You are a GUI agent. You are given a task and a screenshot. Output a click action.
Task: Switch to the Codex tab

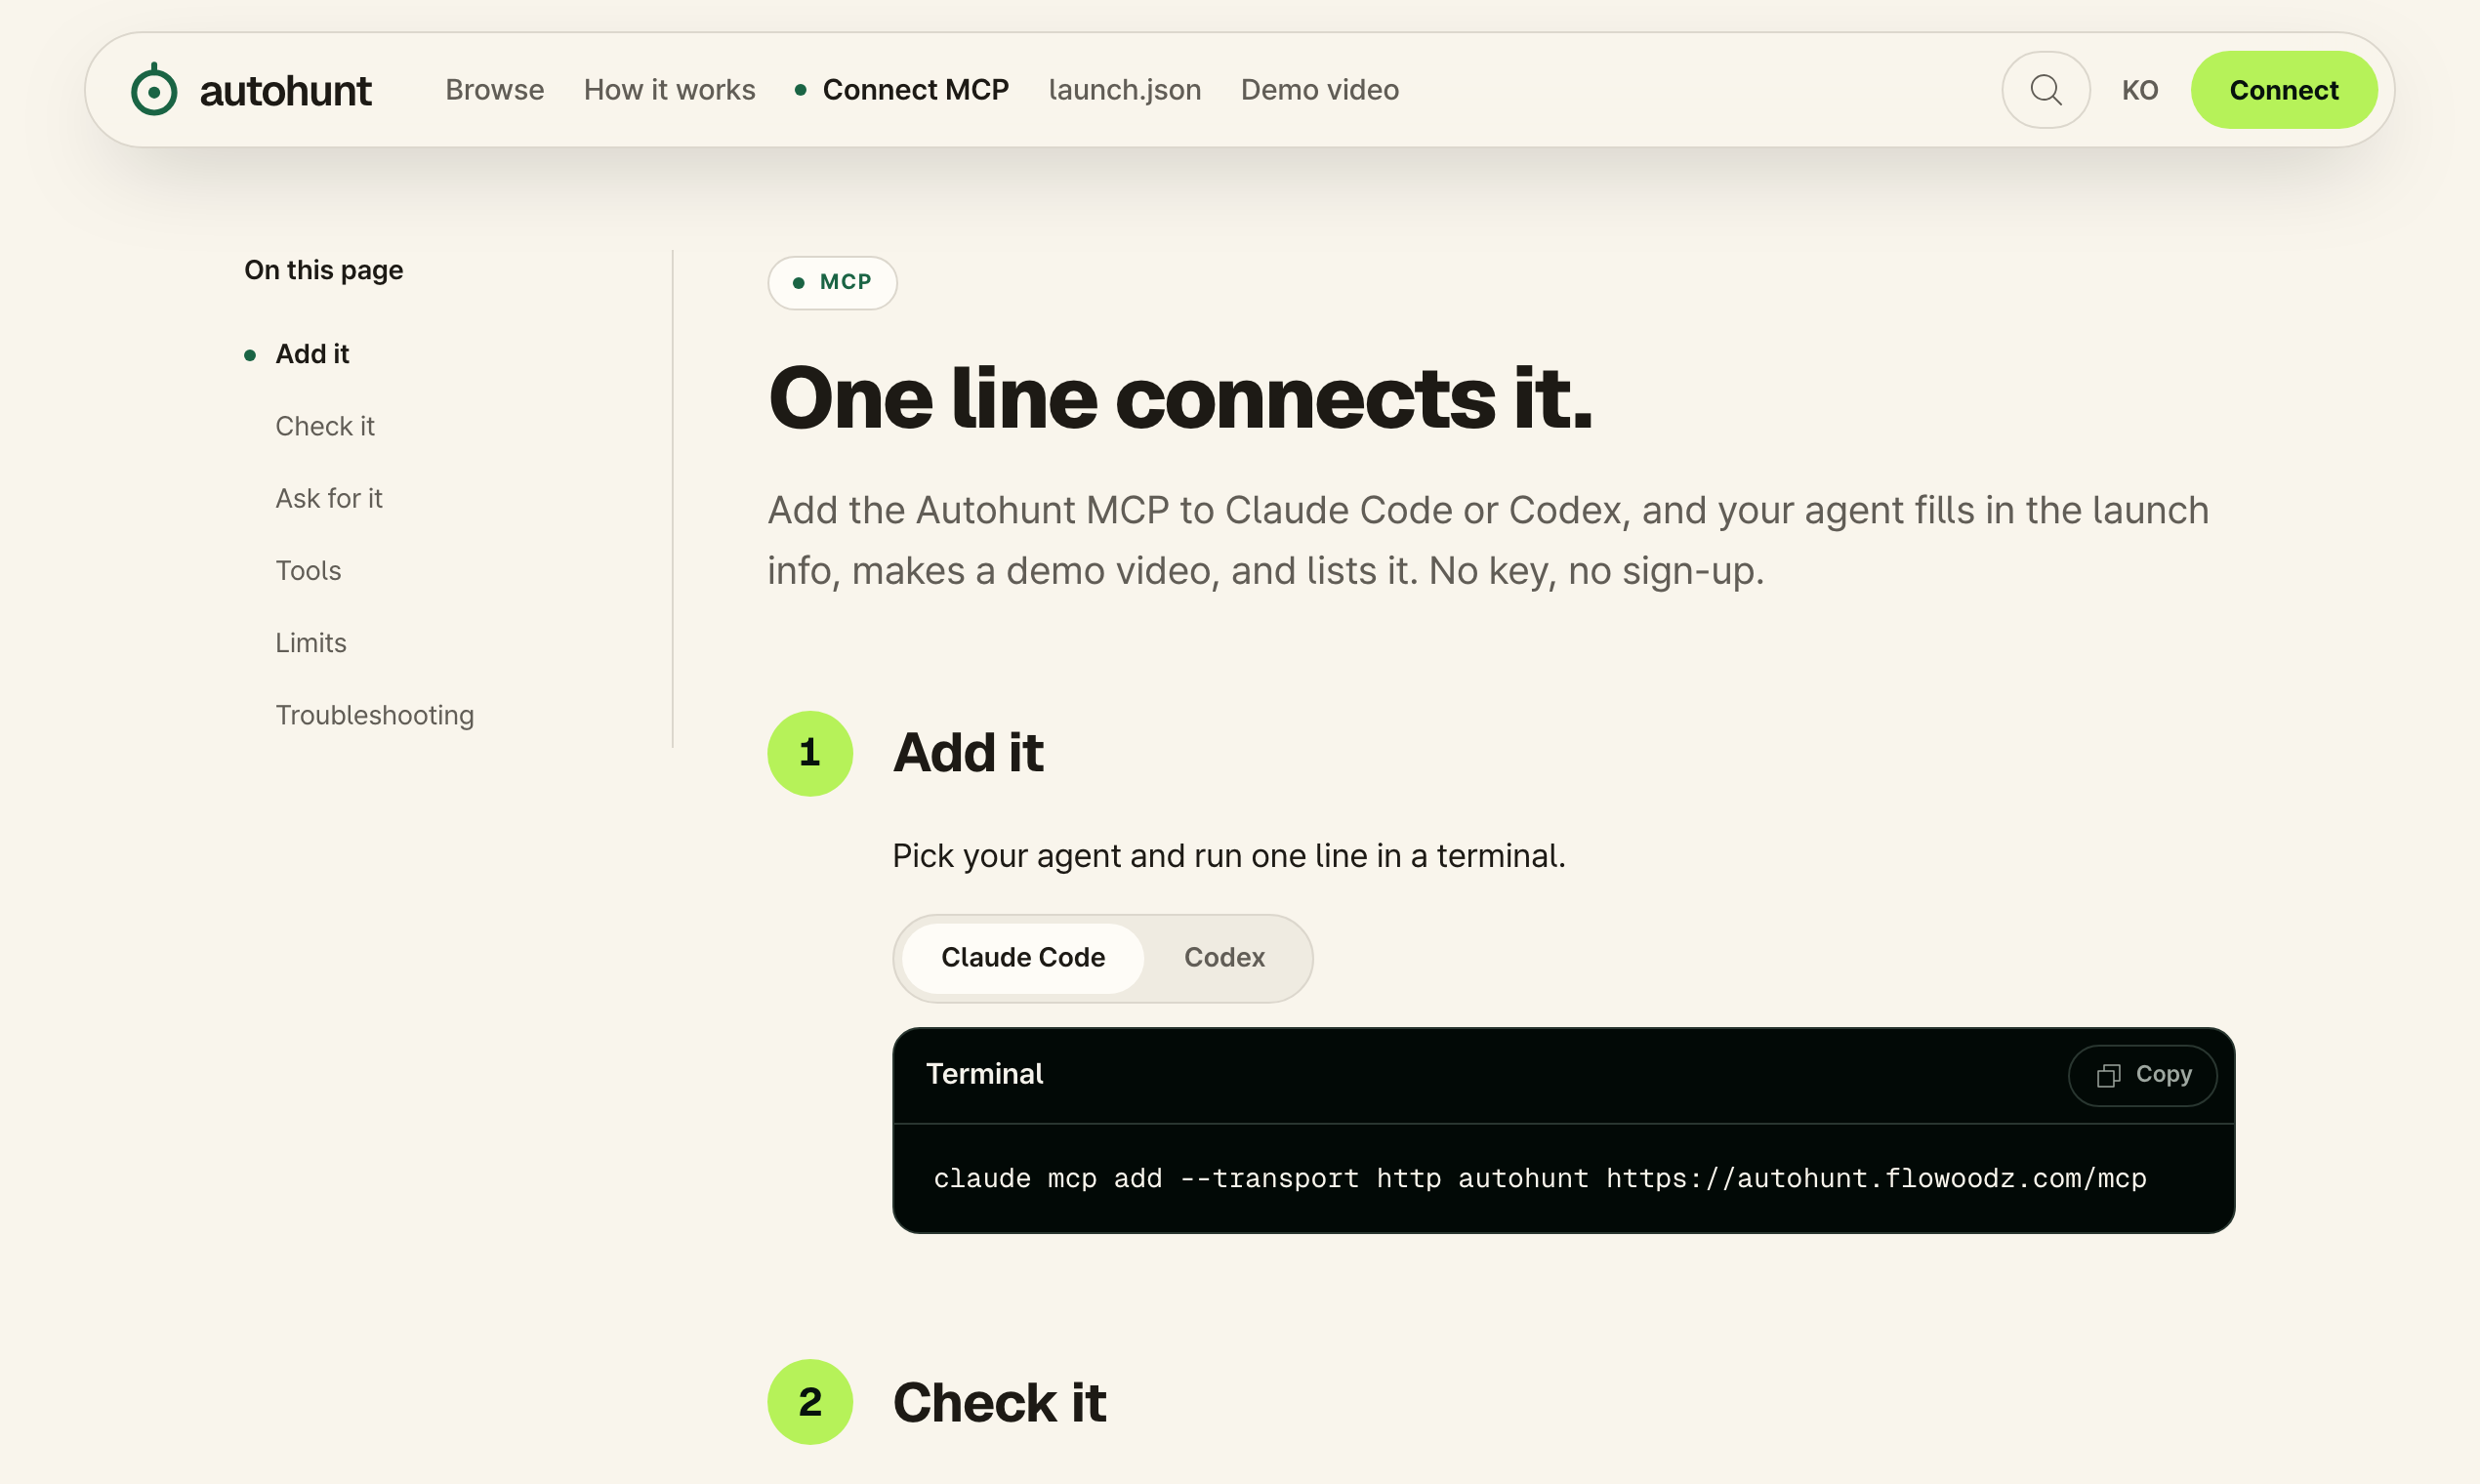1224,957
